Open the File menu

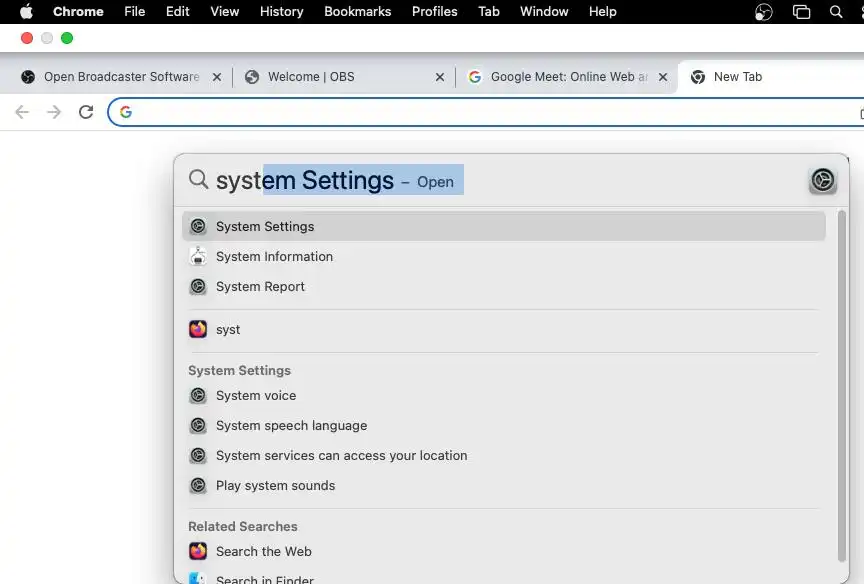(x=134, y=12)
